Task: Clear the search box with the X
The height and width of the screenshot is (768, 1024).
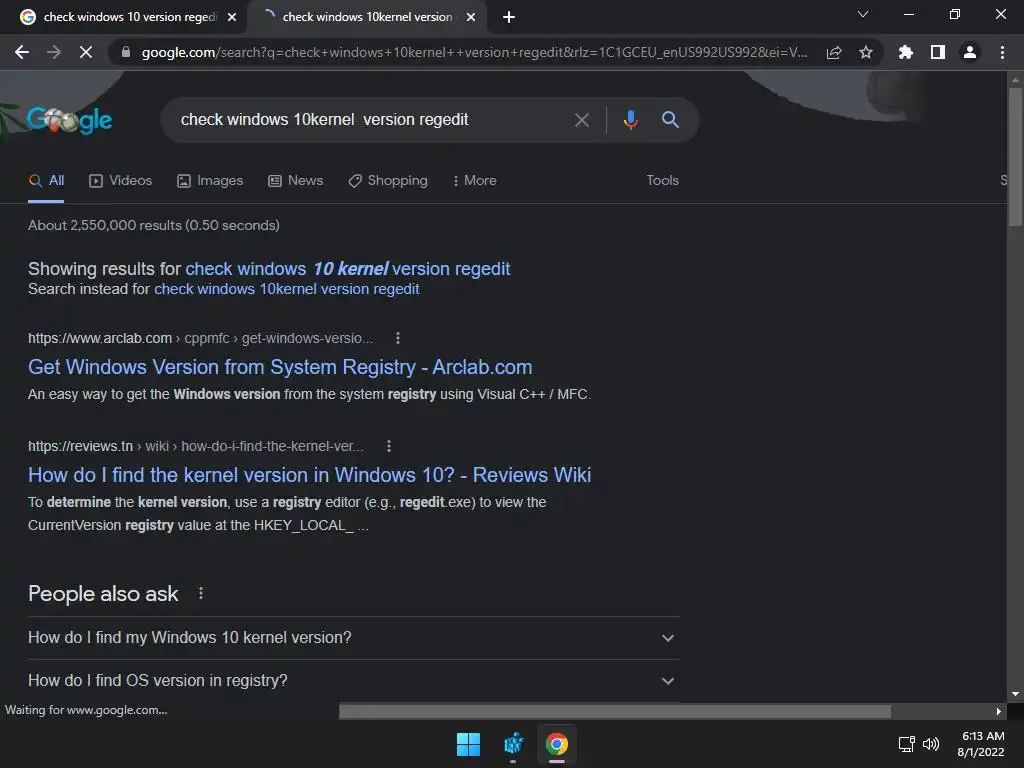Action: pyautogui.click(x=582, y=120)
